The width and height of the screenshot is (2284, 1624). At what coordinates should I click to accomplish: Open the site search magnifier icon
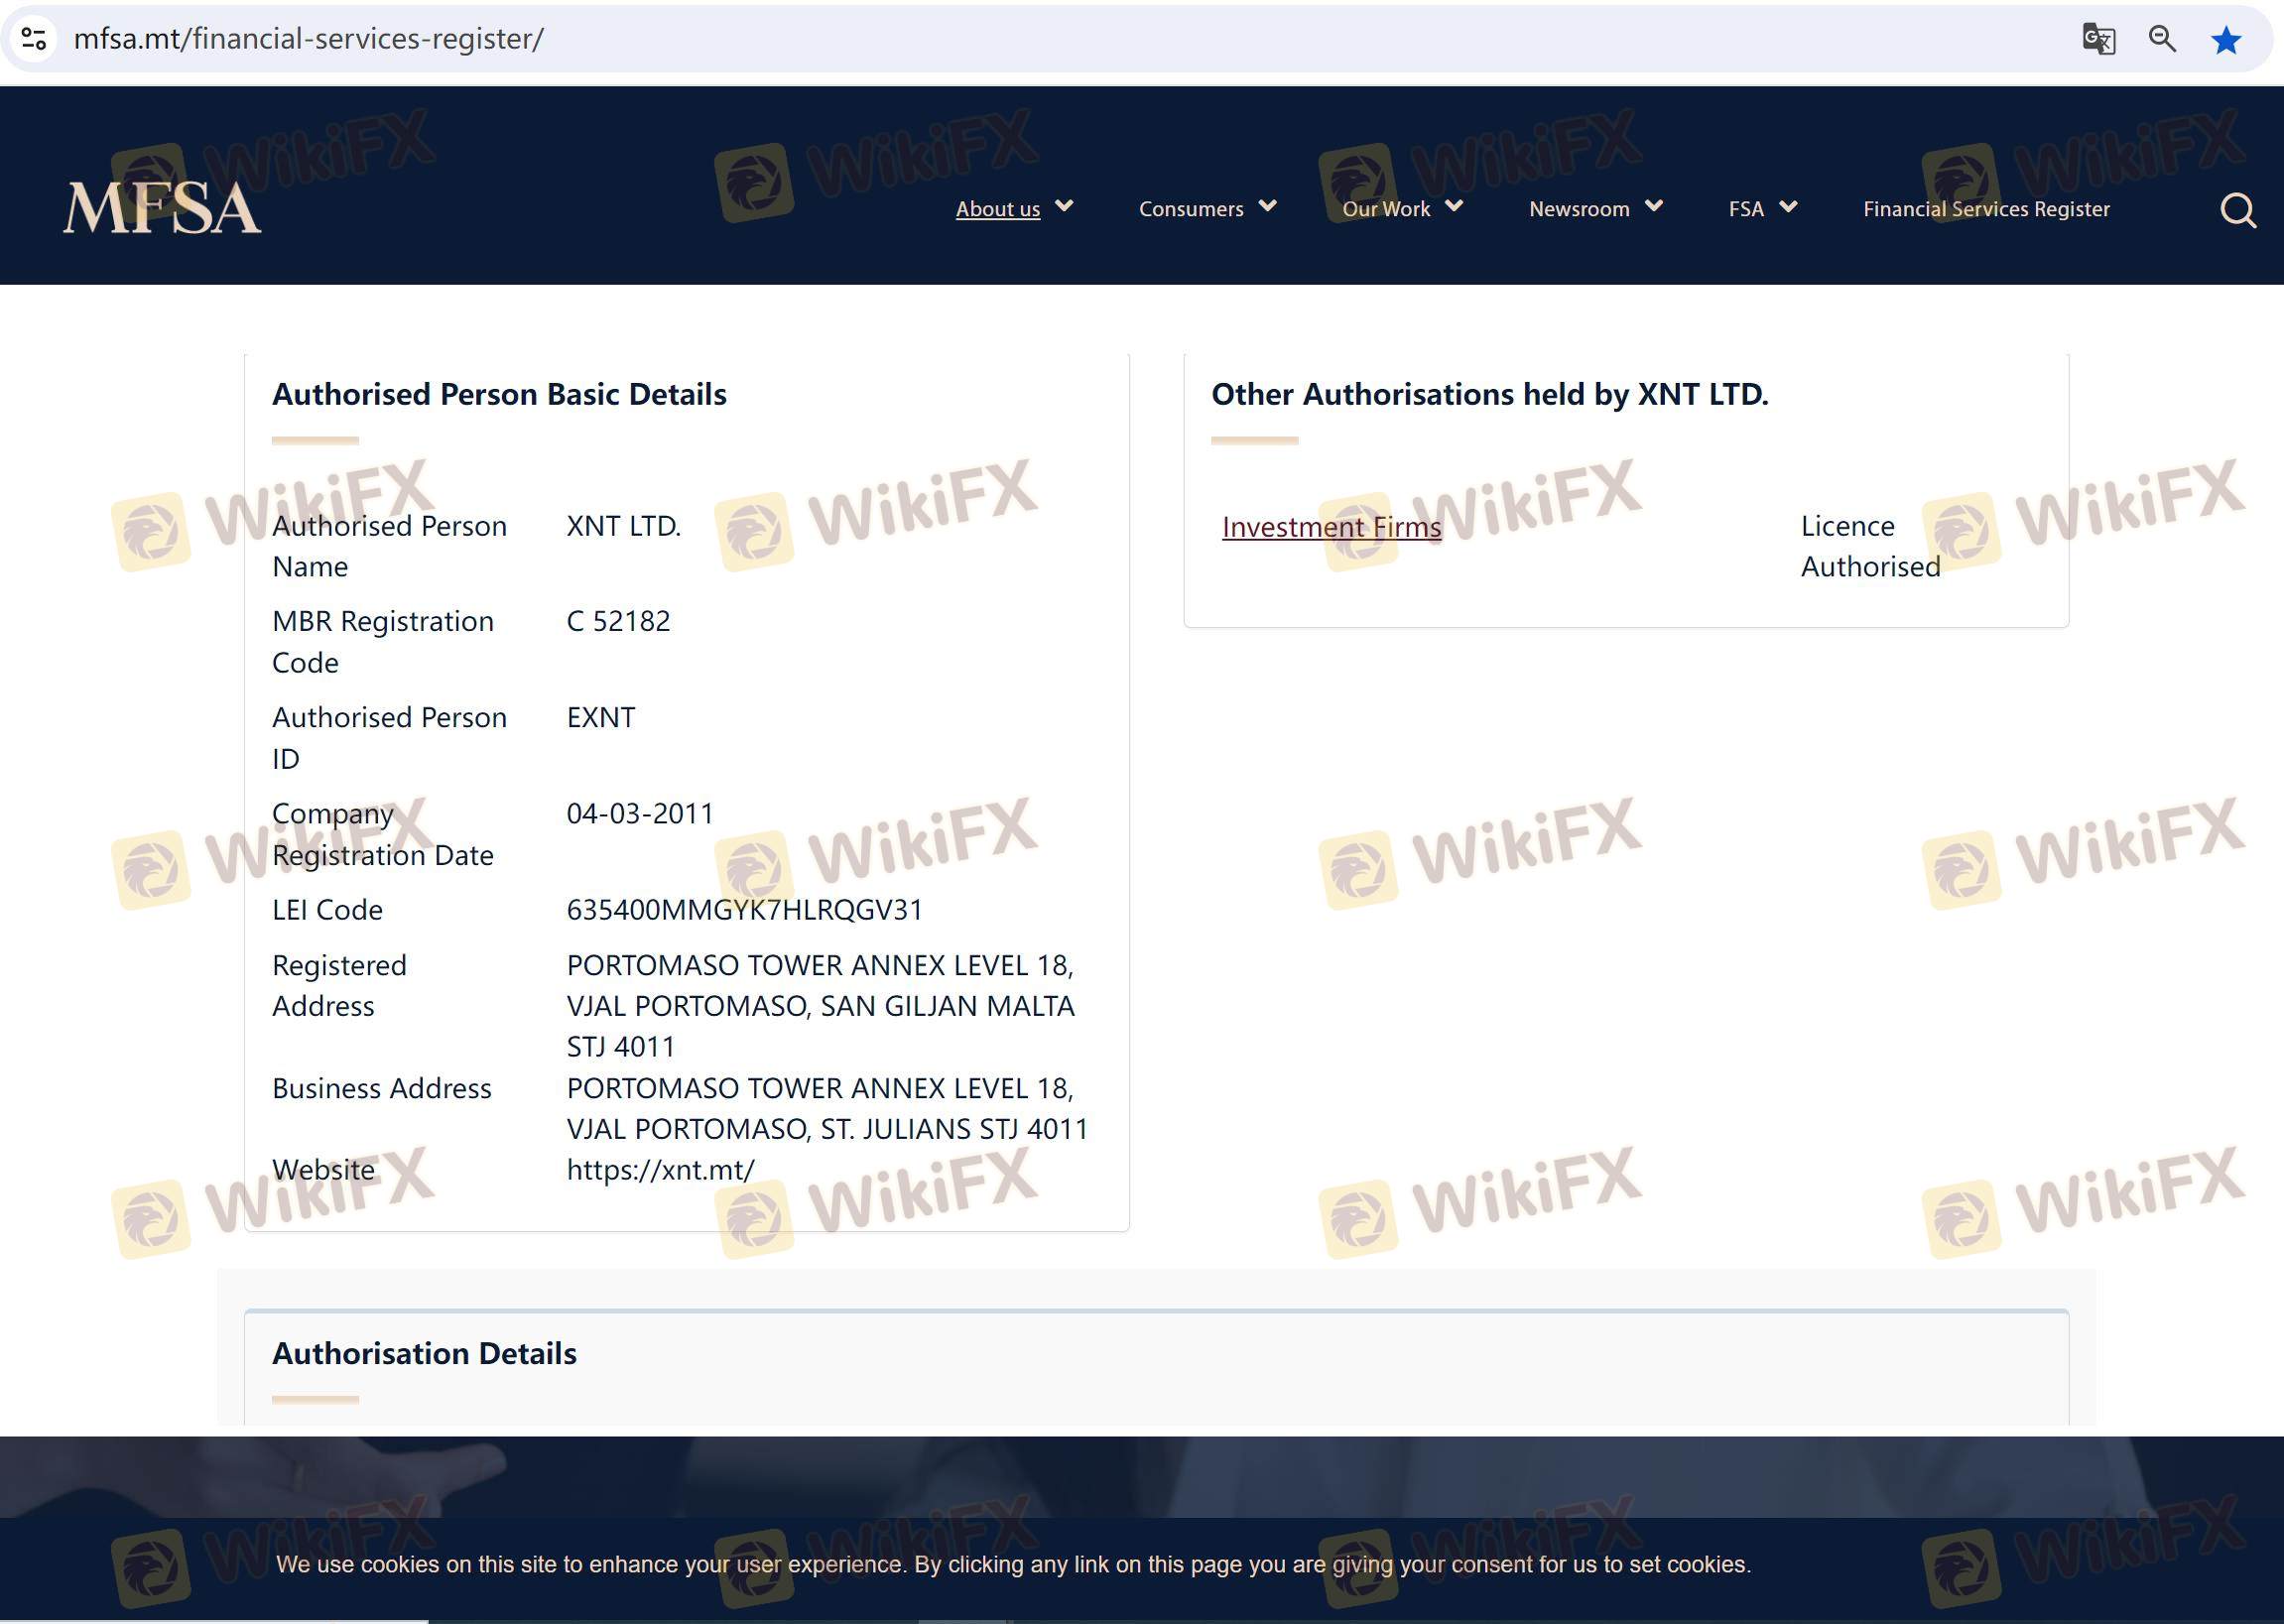point(2237,210)
